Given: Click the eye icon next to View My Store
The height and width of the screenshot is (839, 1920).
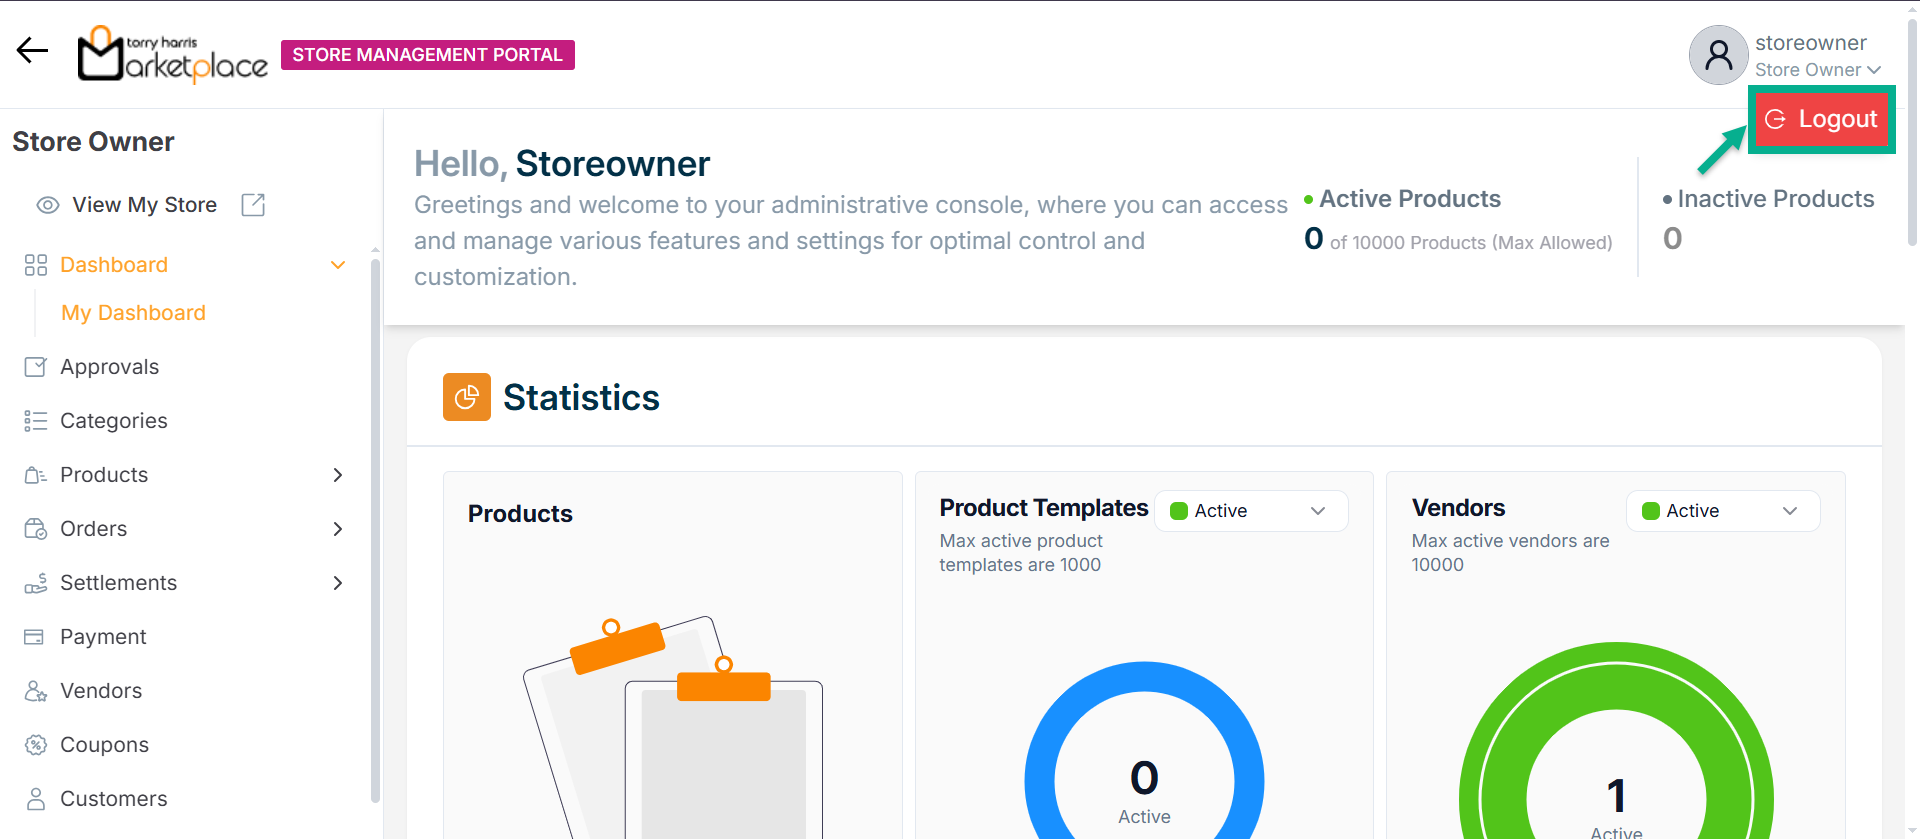Looking at the screenshot, I should tap(47, 205).
